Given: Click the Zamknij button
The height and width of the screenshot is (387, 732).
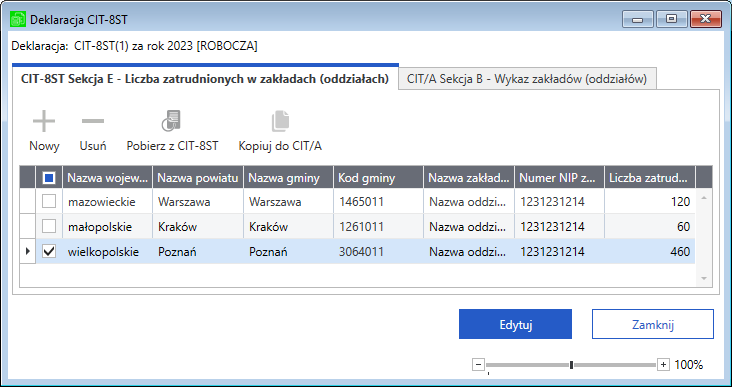Looking at the screenshot, I should [653, 324].
